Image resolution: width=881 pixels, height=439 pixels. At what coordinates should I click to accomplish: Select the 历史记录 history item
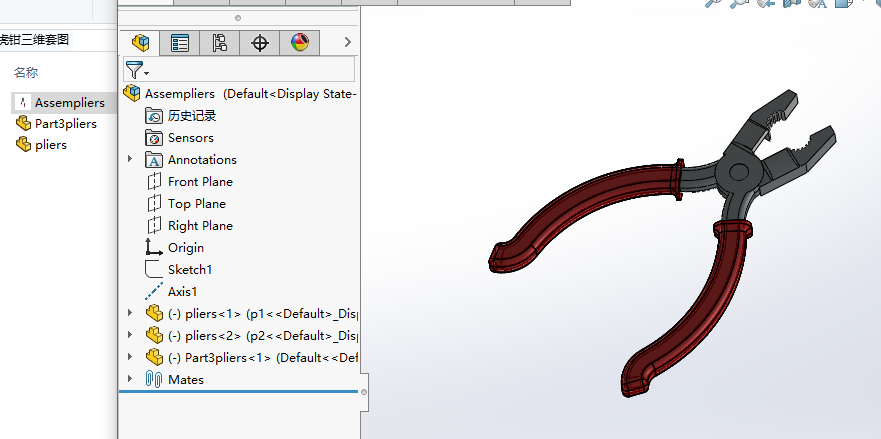pos(192,116)
